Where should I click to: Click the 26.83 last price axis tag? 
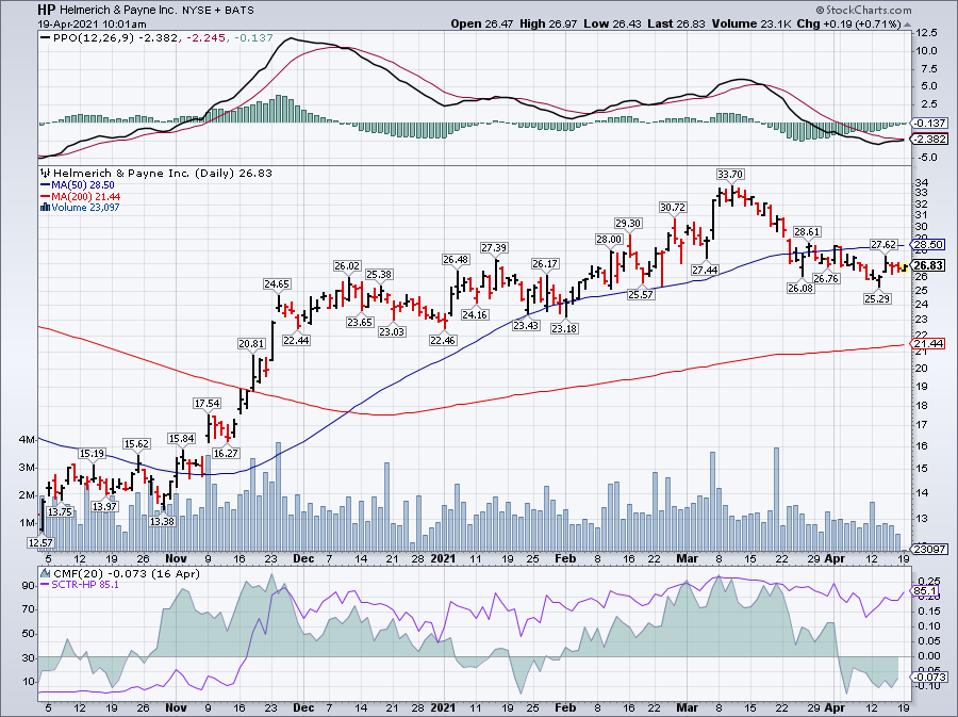coord(929,266)
